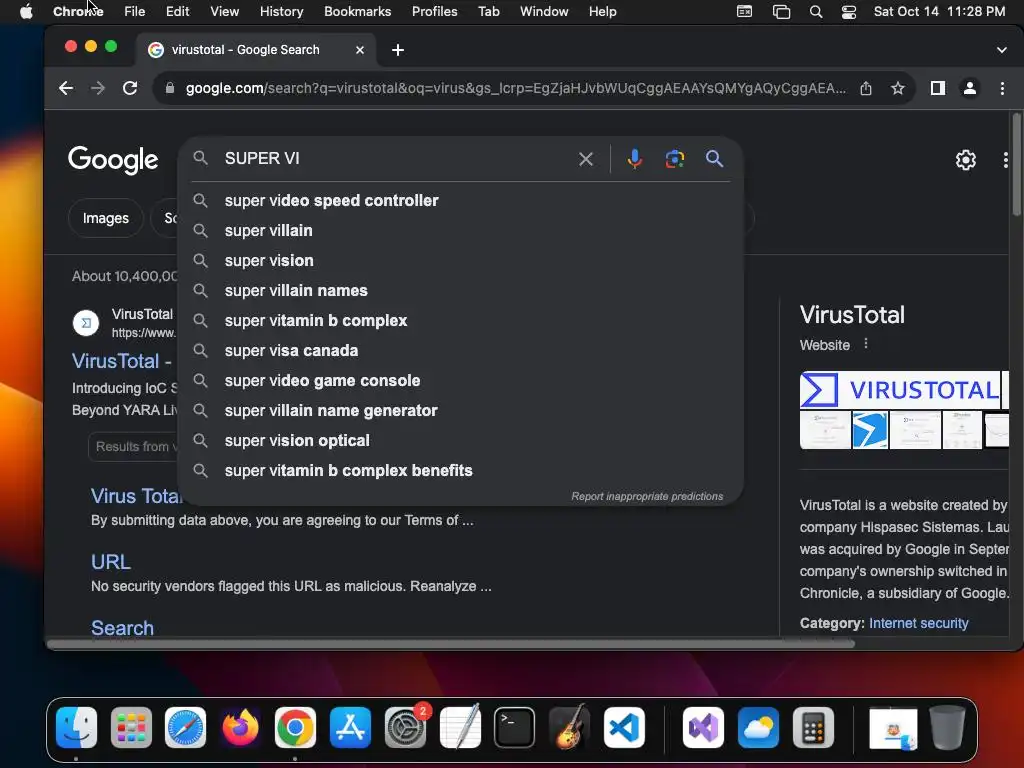Click the address bar URL

[x=515, y=88]
